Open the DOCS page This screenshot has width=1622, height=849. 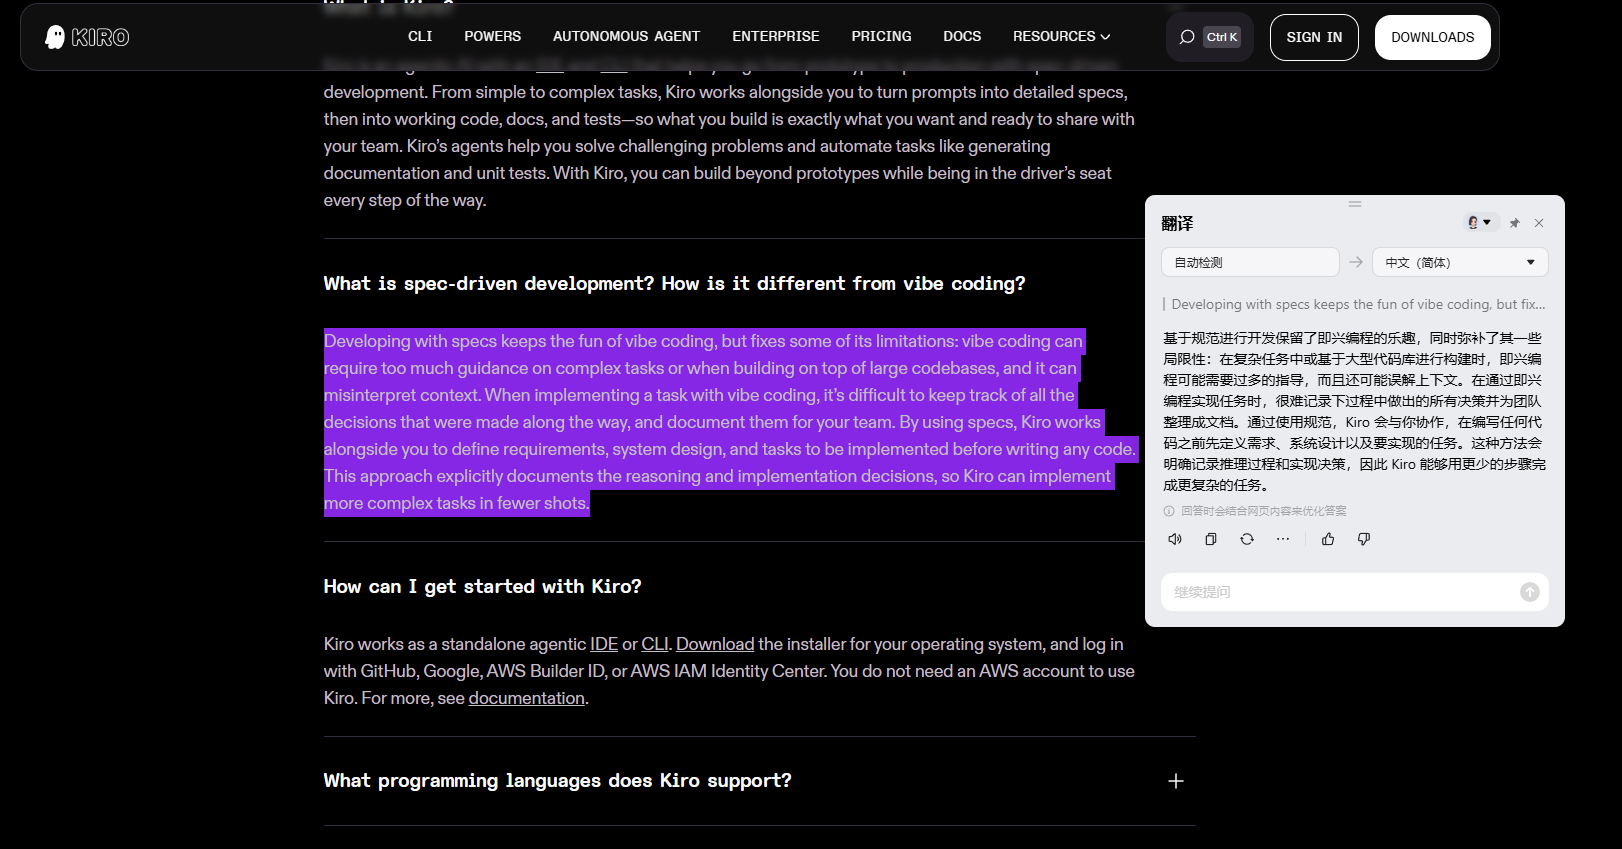click(962, 36)
